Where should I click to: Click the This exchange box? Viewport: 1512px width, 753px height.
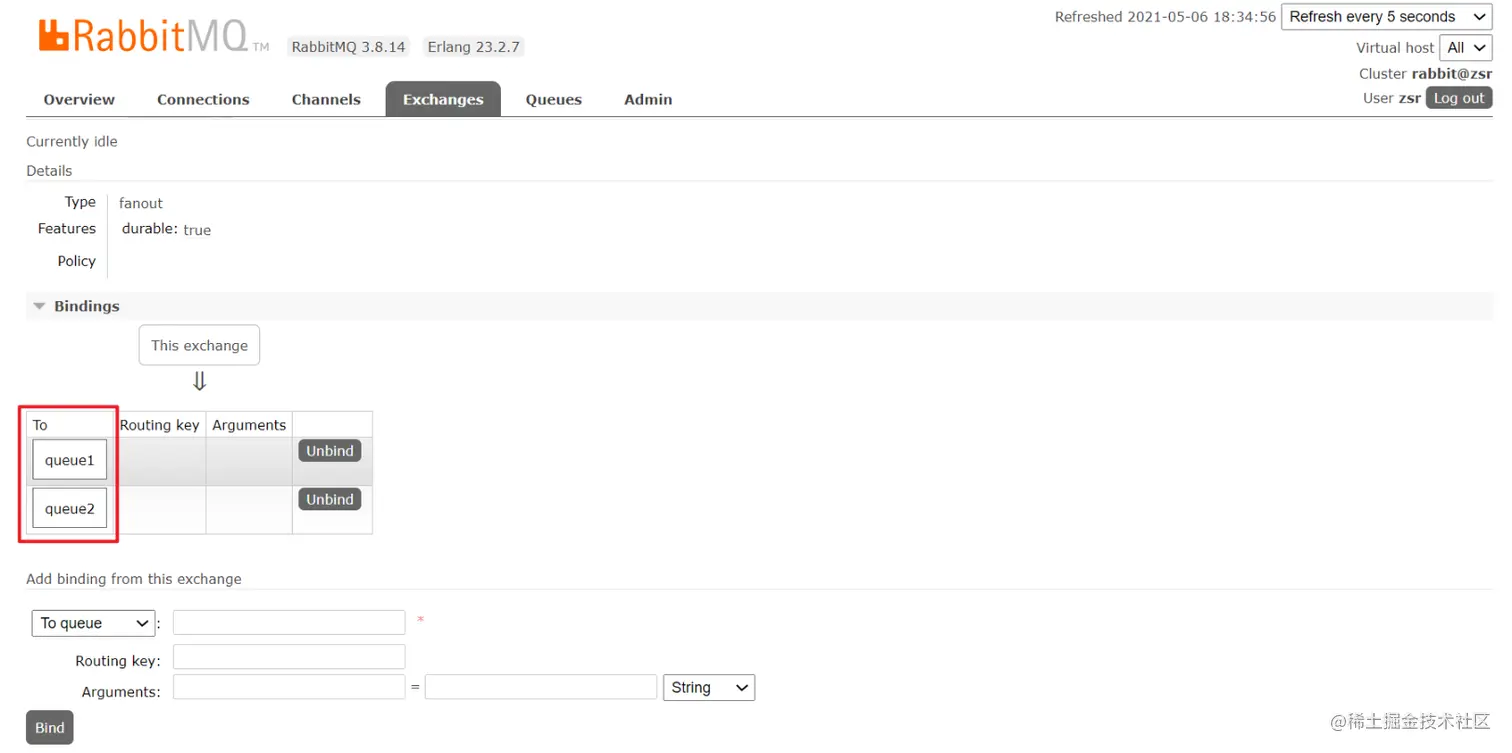click(199, 345)
